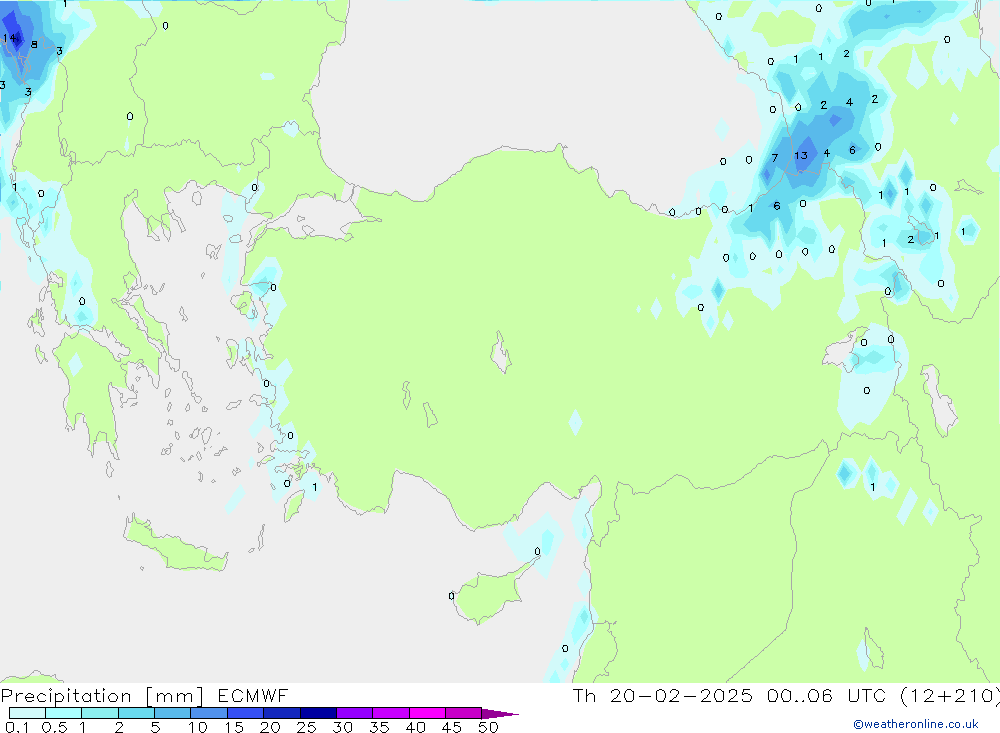Click the legend scale label '0.1'

[x=17, y=727]
